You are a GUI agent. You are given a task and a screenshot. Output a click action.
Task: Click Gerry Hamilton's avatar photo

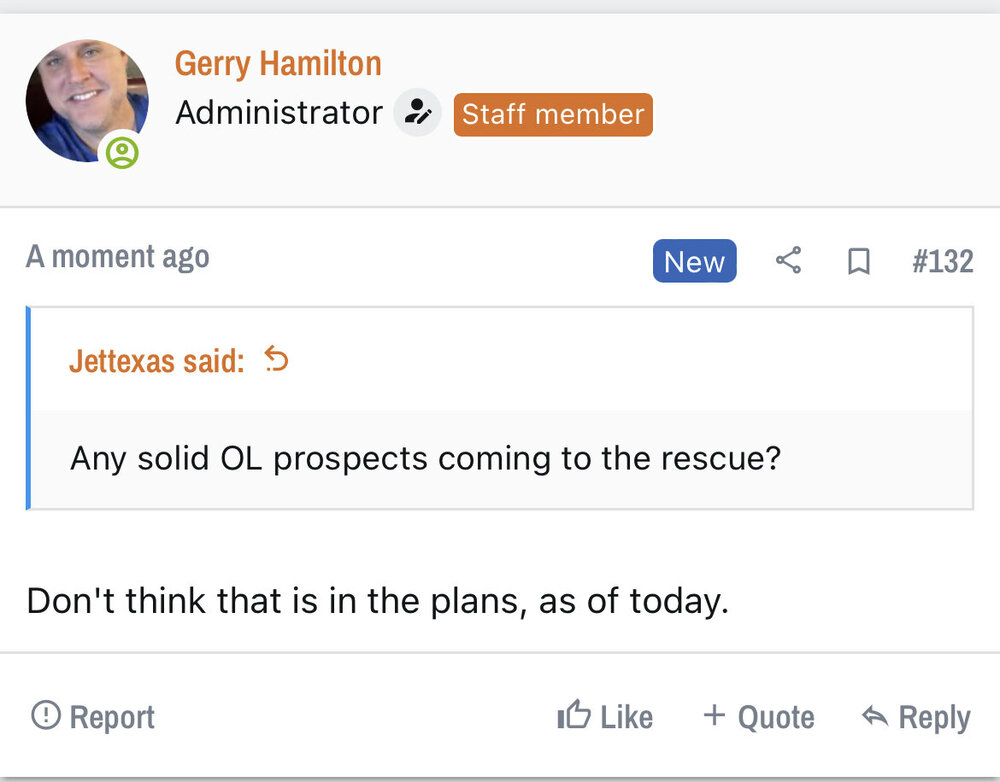pos(84,99)
